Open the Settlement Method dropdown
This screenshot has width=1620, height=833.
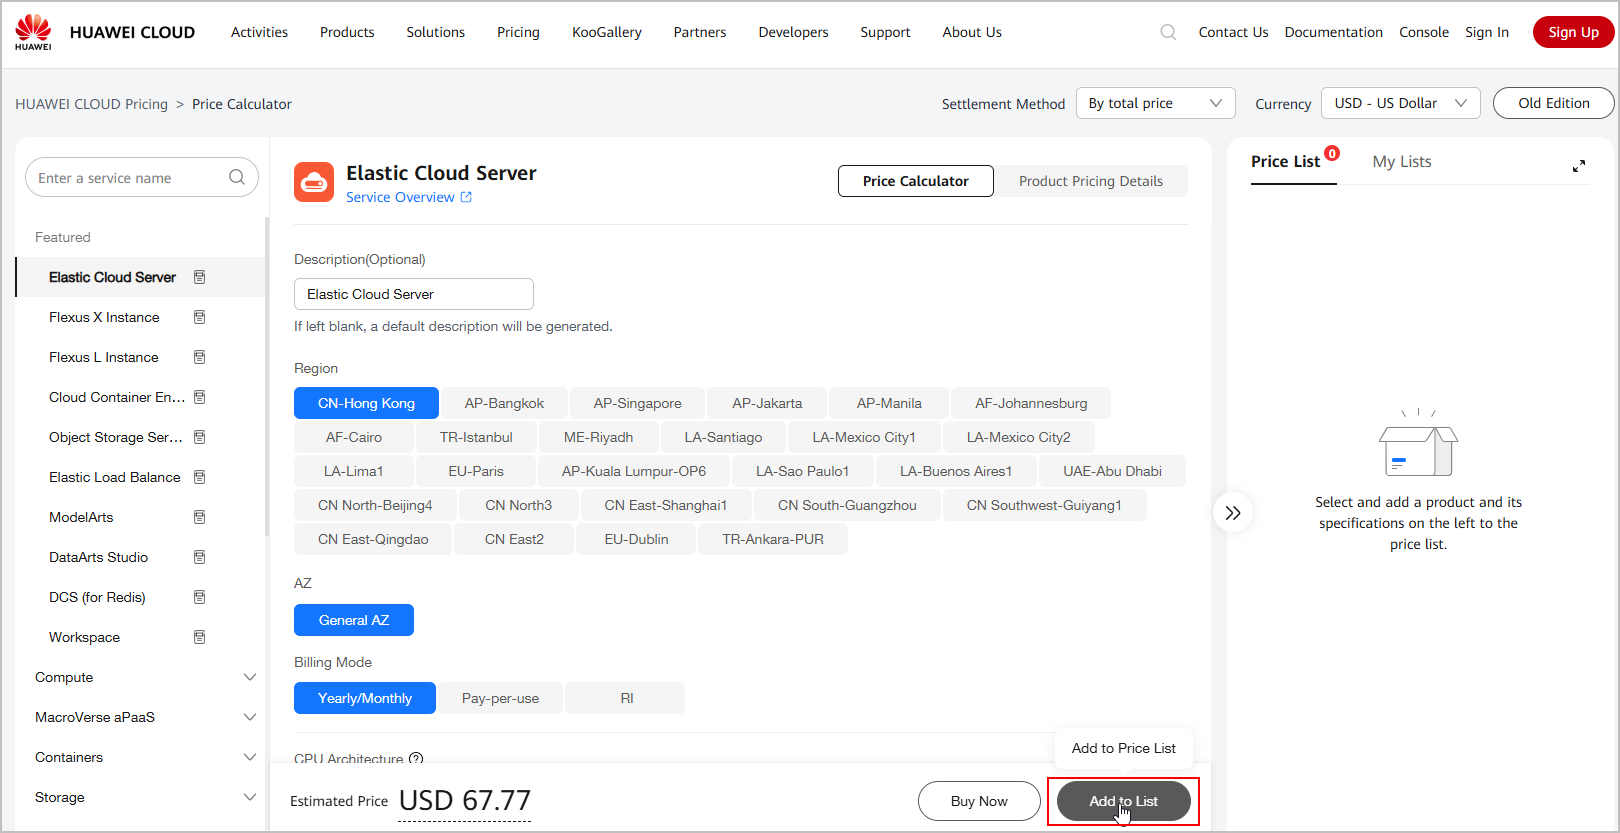tap(1155, 103)
